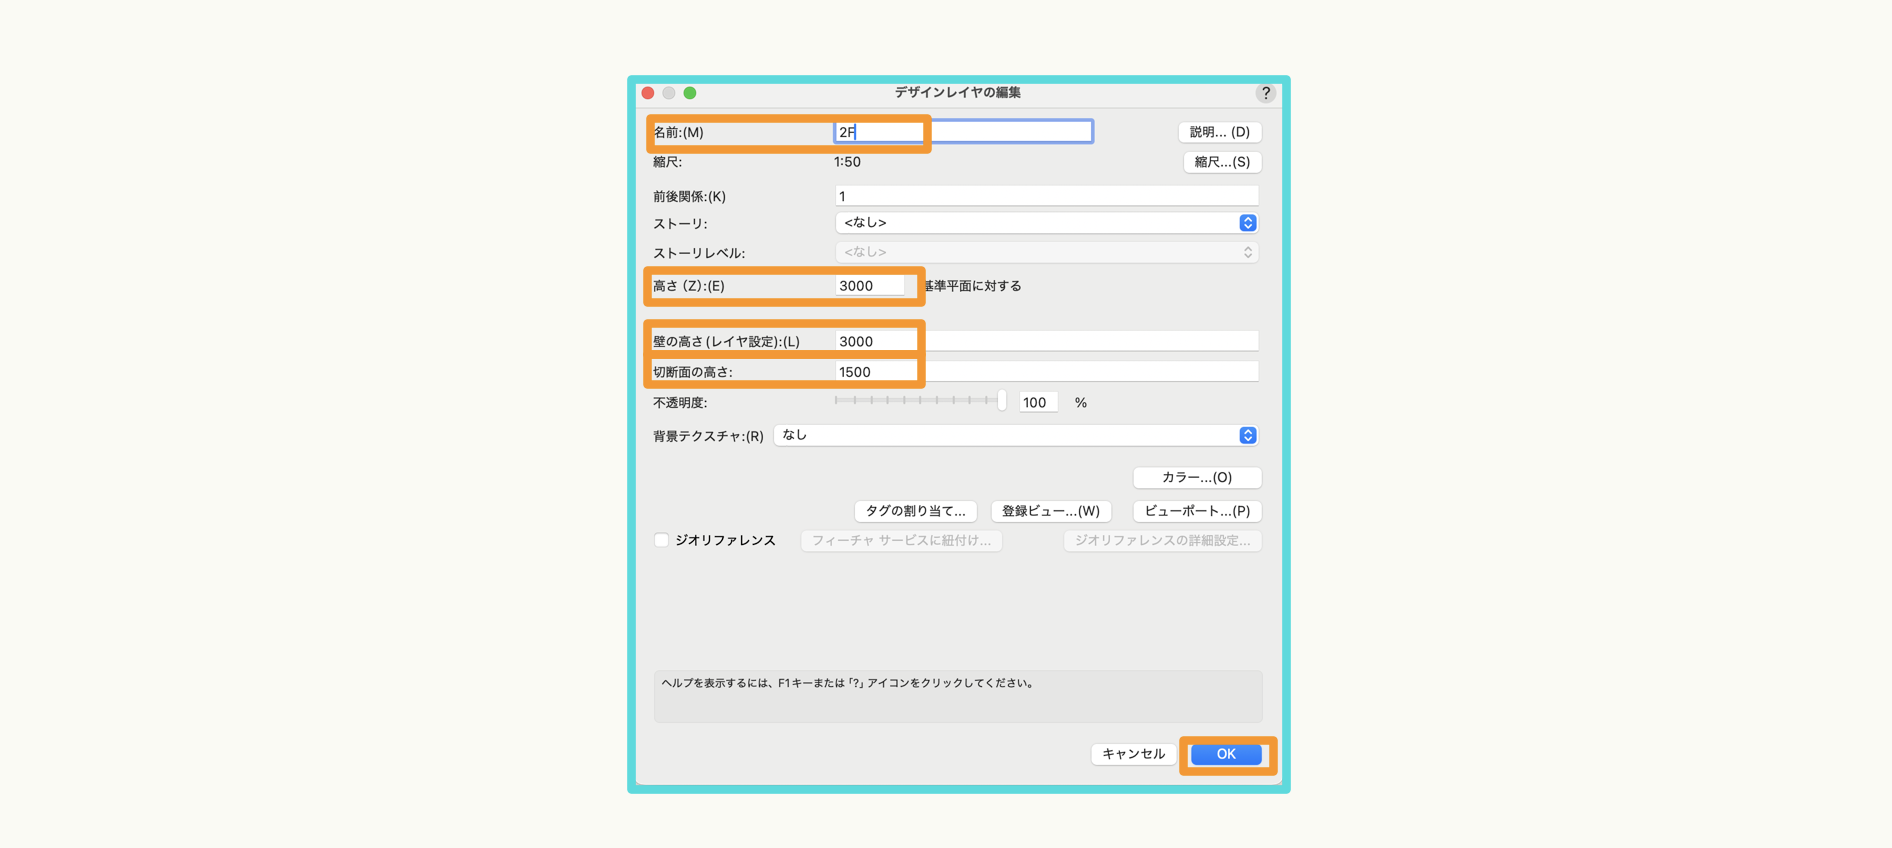Click the 高さ (Z) input field
The image size is (1892, 848).
tap(870, 286)
